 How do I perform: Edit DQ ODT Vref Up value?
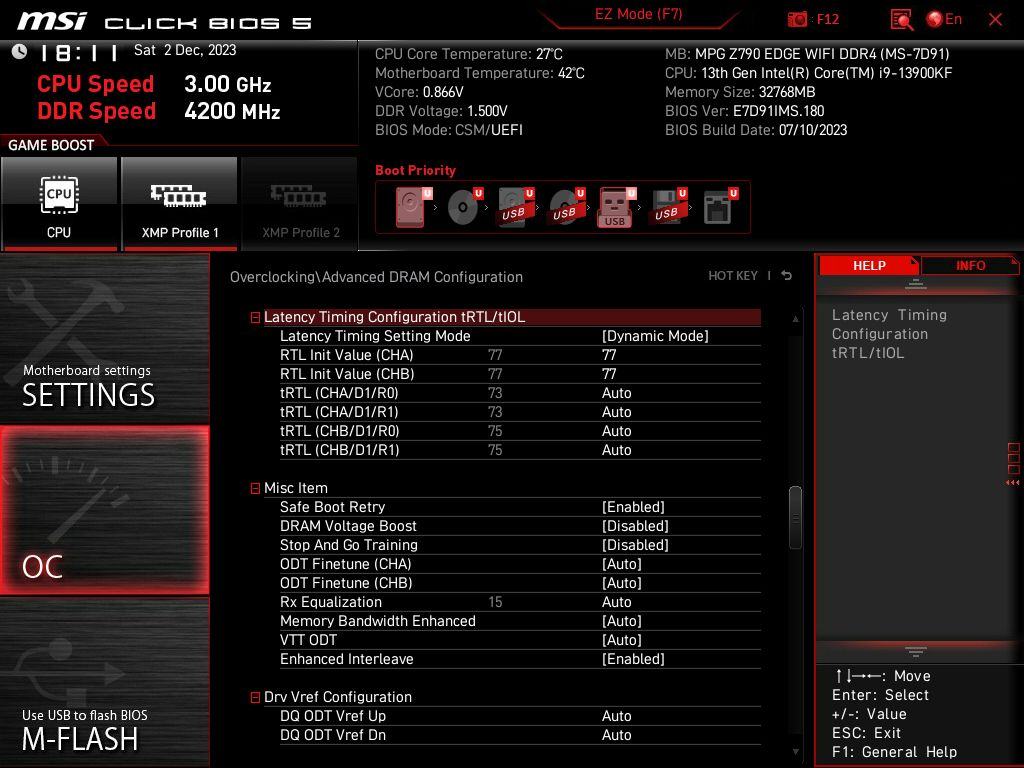[x=616, y=716]
